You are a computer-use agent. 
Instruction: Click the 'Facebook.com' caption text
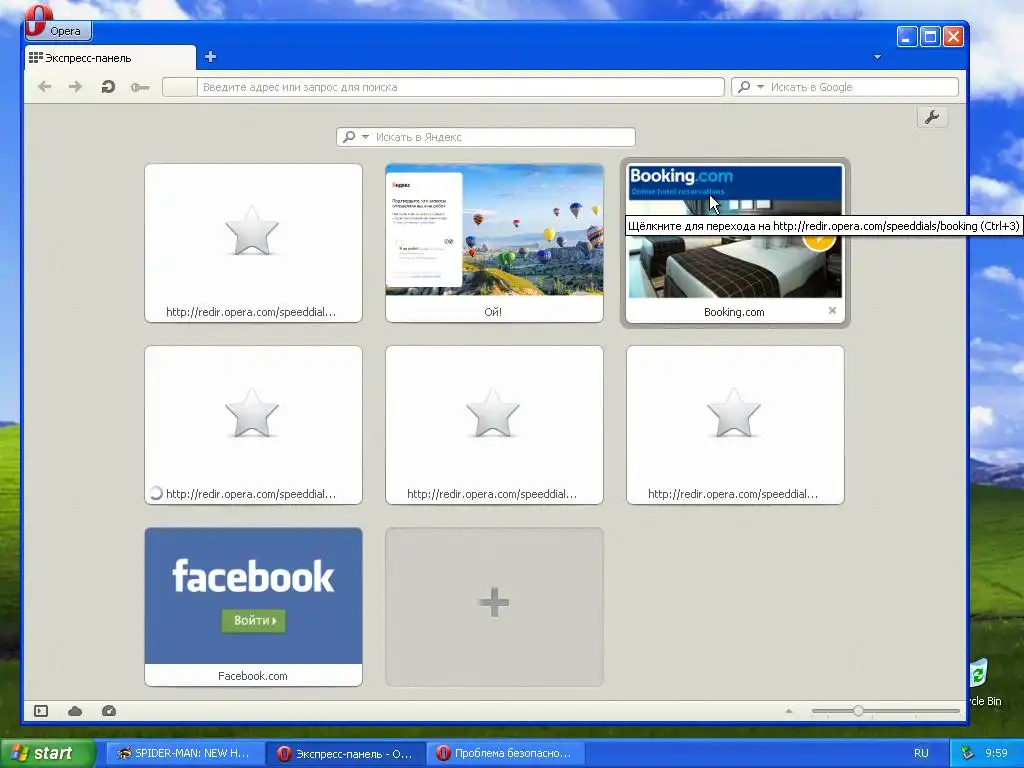253,676
